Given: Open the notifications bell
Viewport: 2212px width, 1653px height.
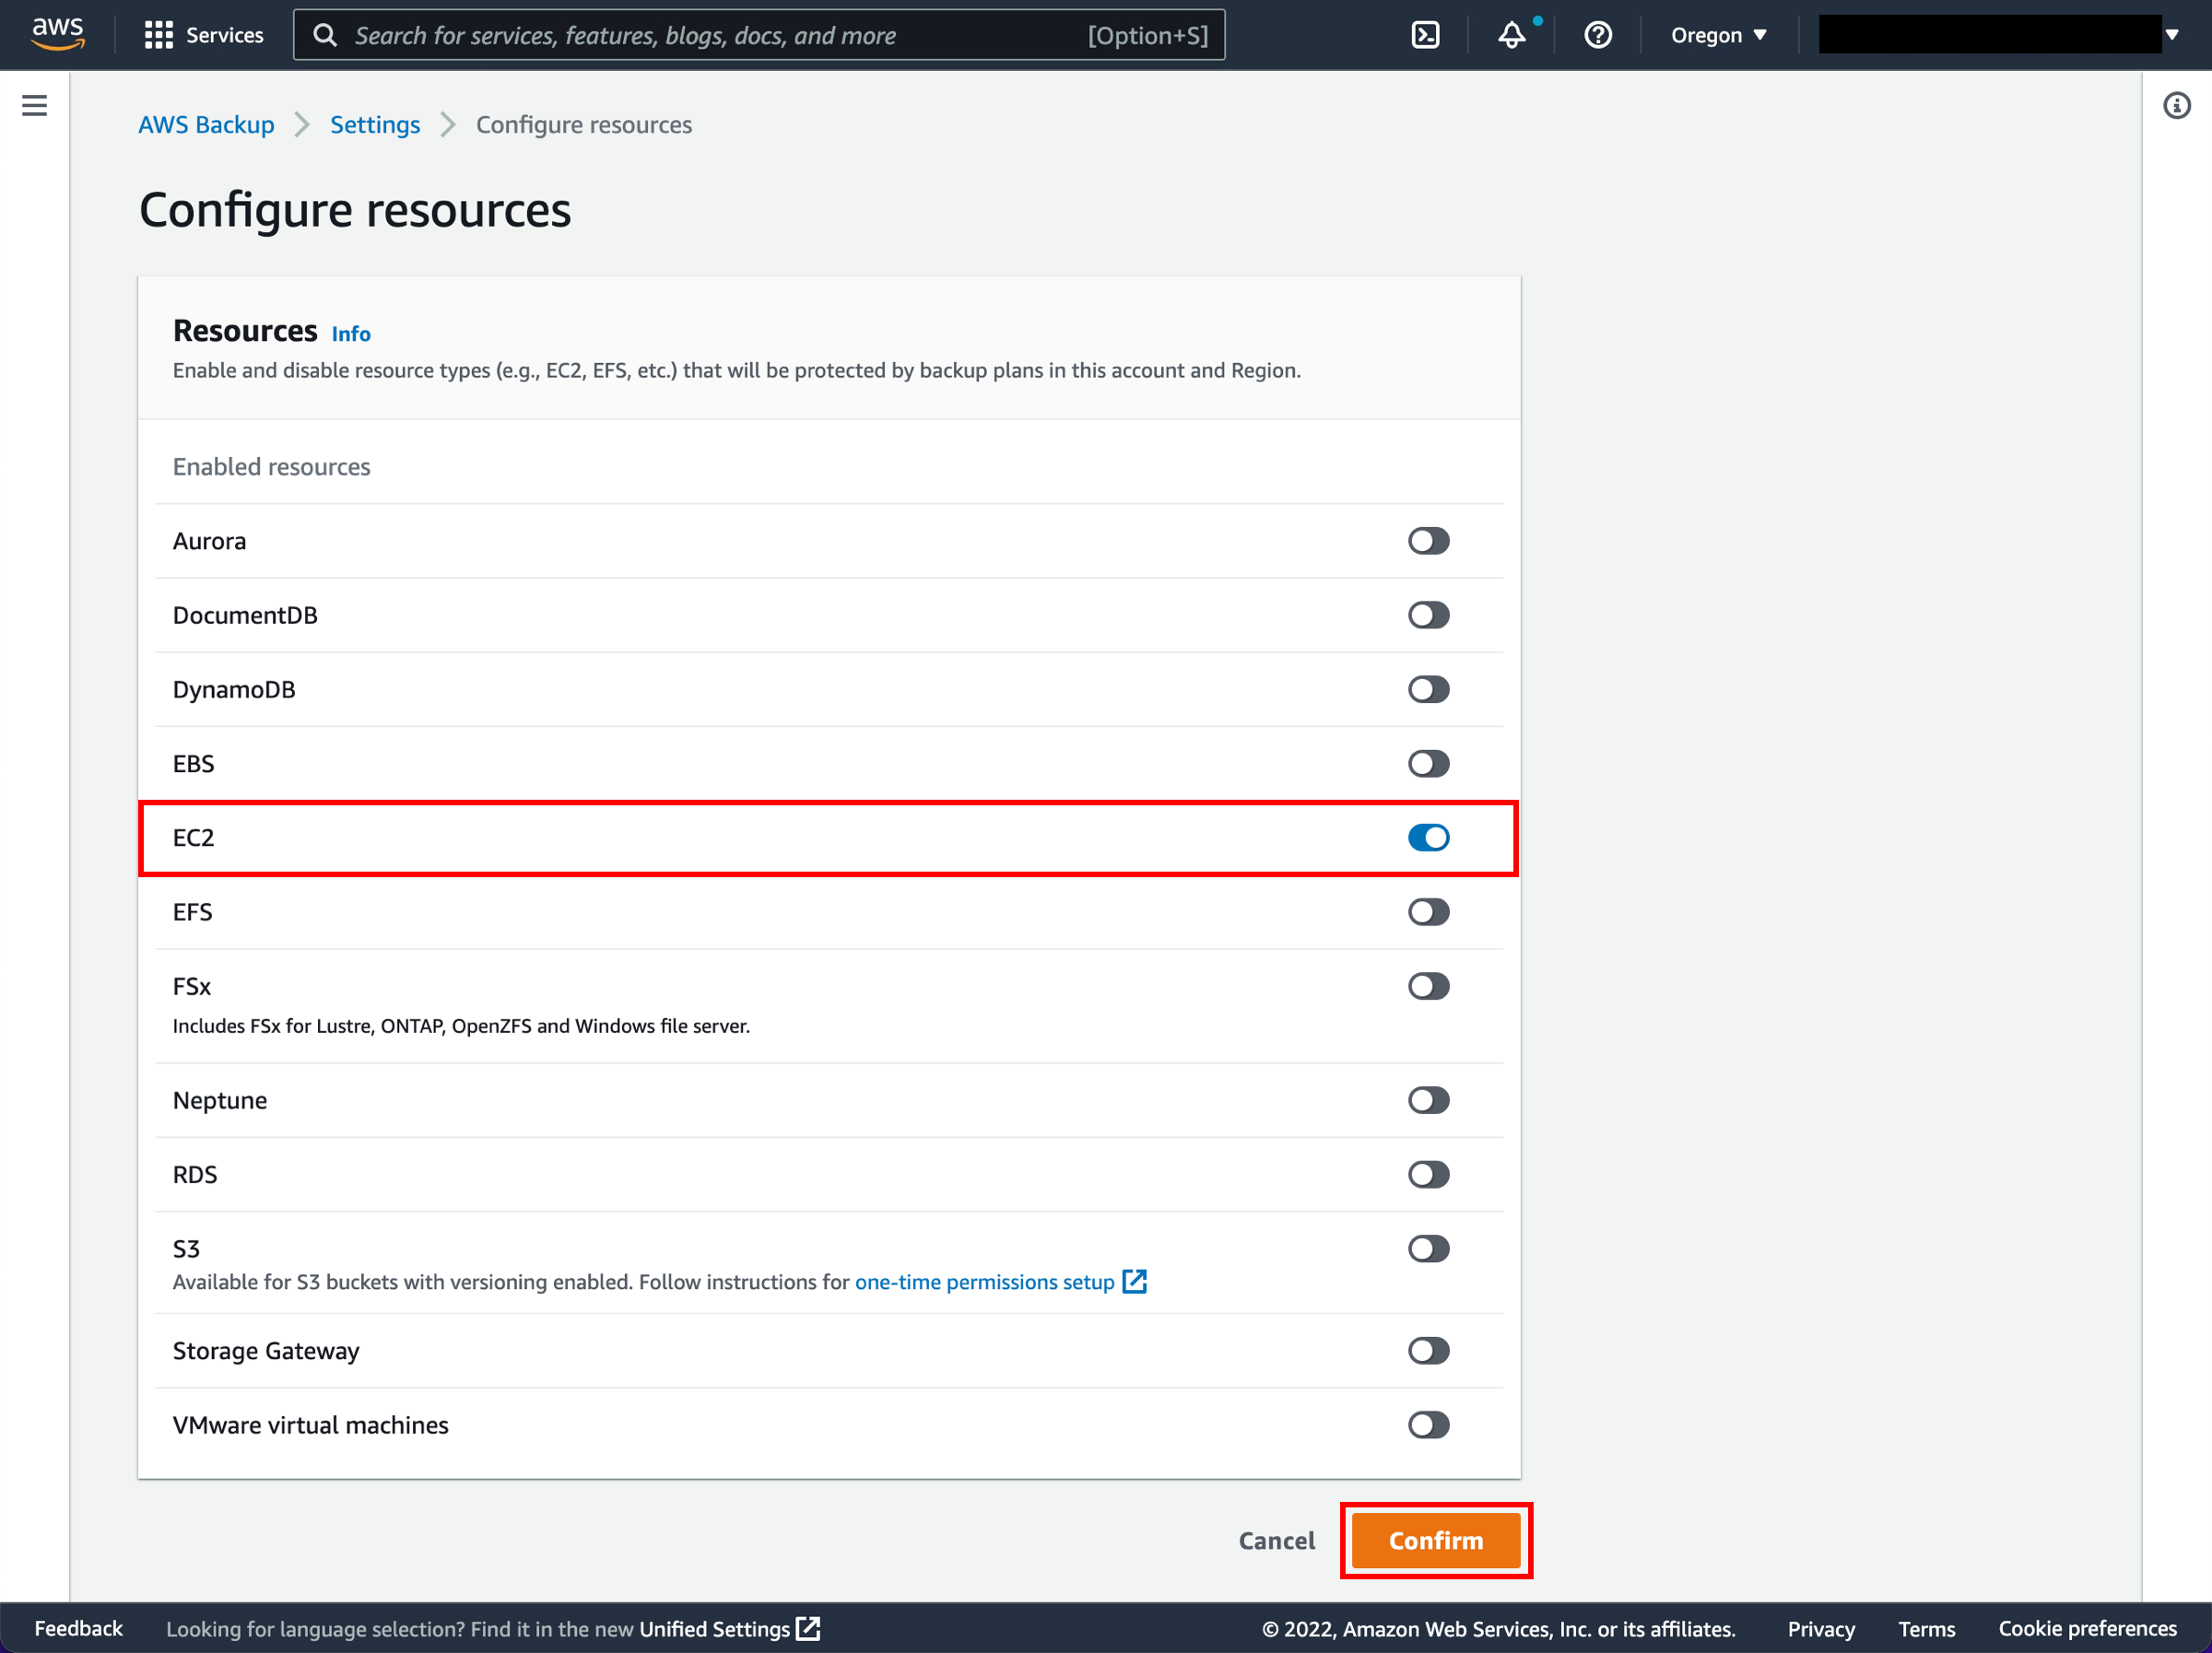Looking at the screenshot, I should pos(1511,35).
